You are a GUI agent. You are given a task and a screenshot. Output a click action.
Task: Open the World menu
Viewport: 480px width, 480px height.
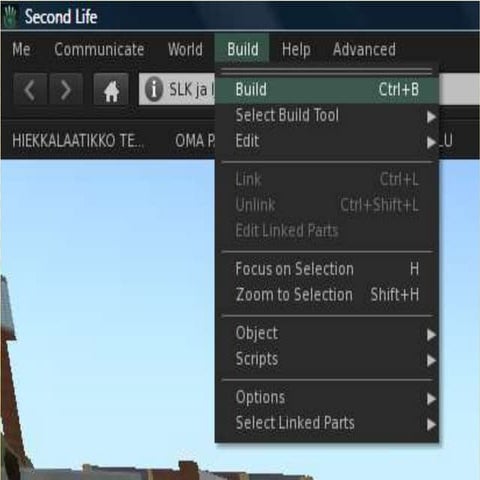tap(185, 50)
